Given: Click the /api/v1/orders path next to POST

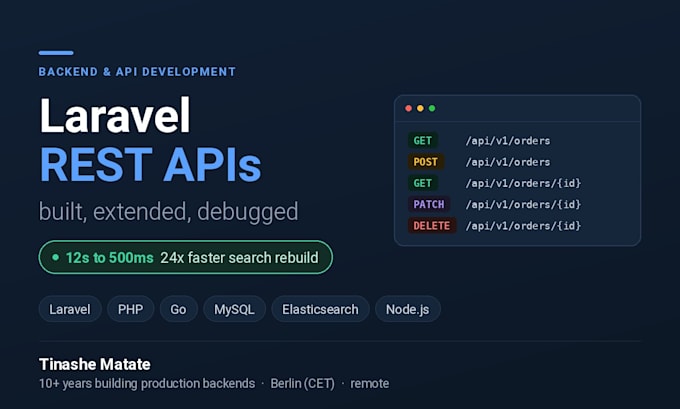Looking at the screenshot, I should 508,162.
